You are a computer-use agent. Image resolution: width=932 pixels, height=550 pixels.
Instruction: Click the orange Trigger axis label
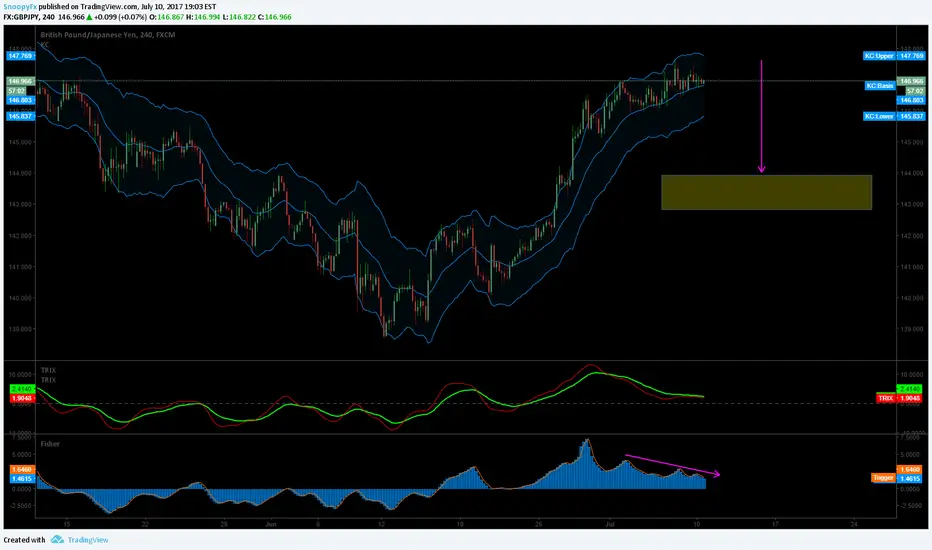(883, 477)
